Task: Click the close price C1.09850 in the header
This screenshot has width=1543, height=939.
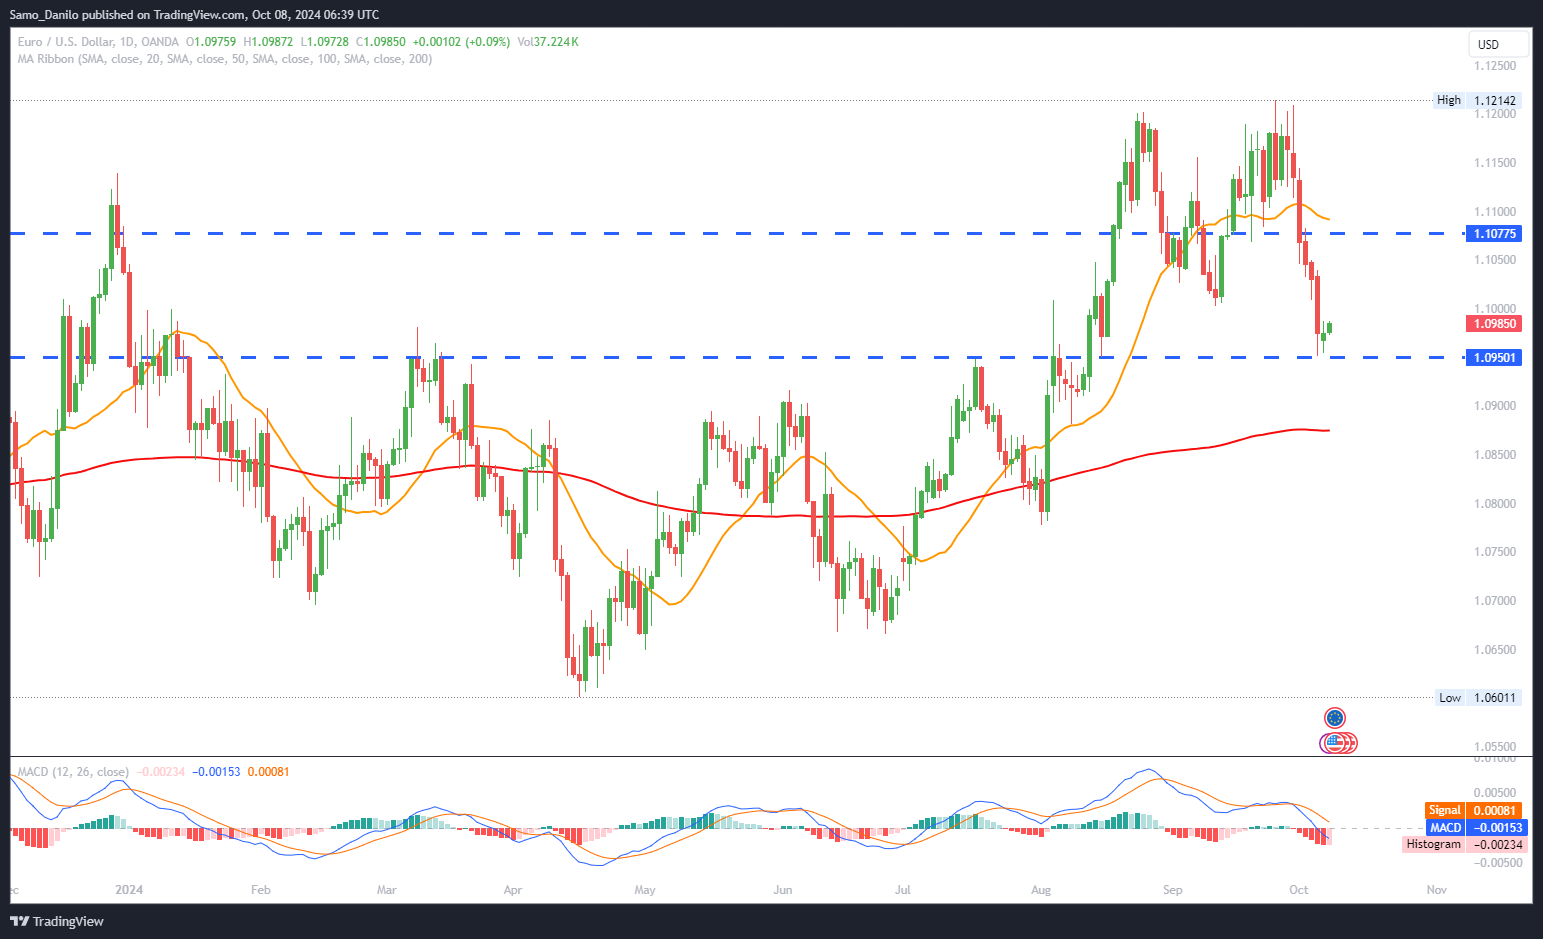Action: click(x=381, y=42)
